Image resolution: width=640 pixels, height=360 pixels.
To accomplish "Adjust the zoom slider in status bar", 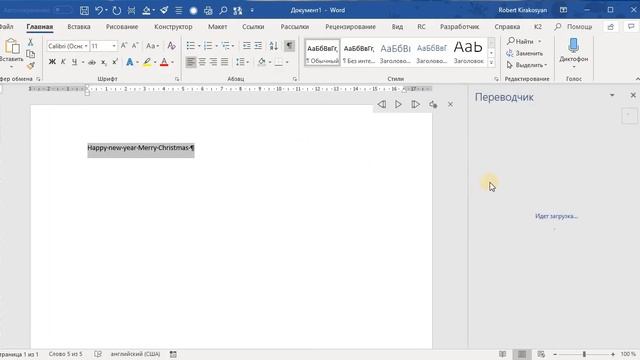I will click(x=584, y=354).
